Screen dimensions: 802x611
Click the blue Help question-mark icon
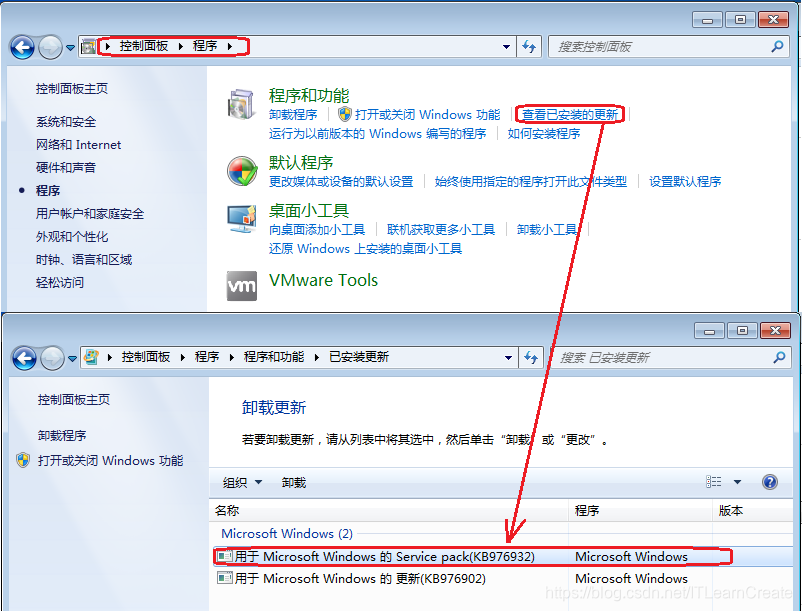tap(769, 482)
